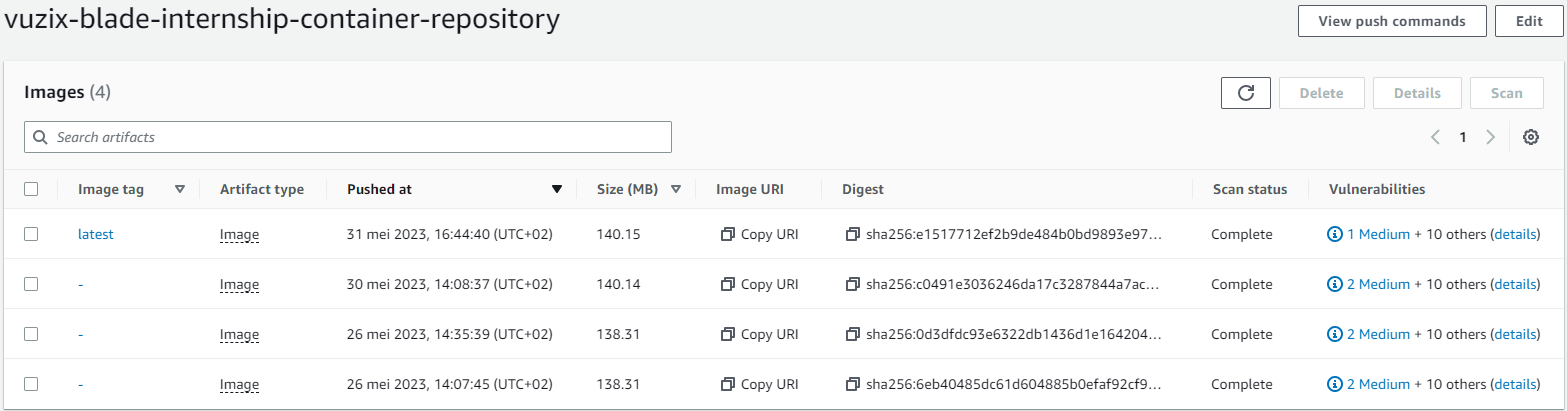Click info icon in 14:07:45 vulnerabilities row
The image size is (1567, 411).
coord(1334,384)
